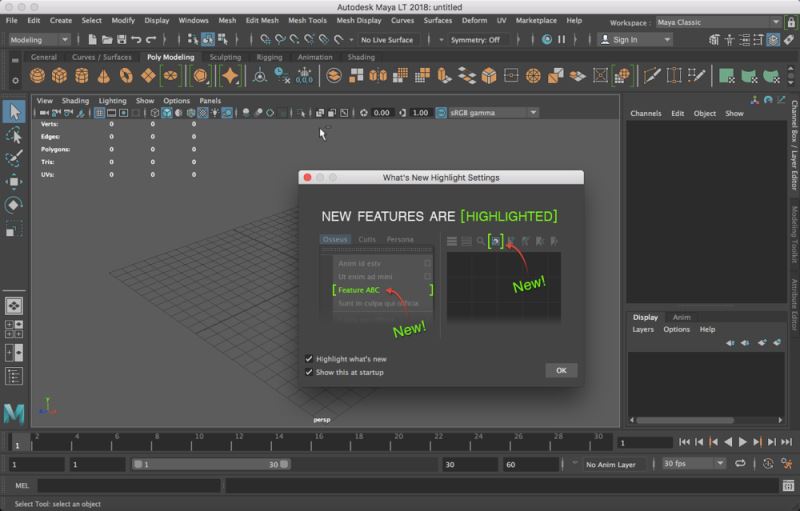Toggle the Attribute Editor sidebar tab
This screenshot has height=511, width=800.
tap(794, 304)
